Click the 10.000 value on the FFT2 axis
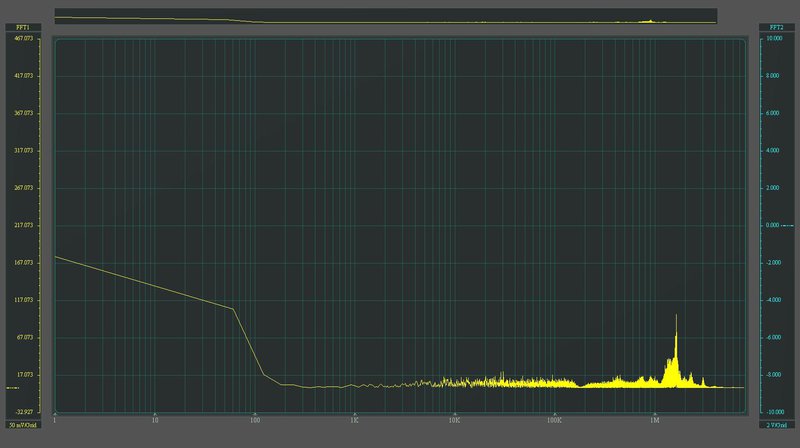The width and height of the screenshot is (800, 448). point(774,38)
